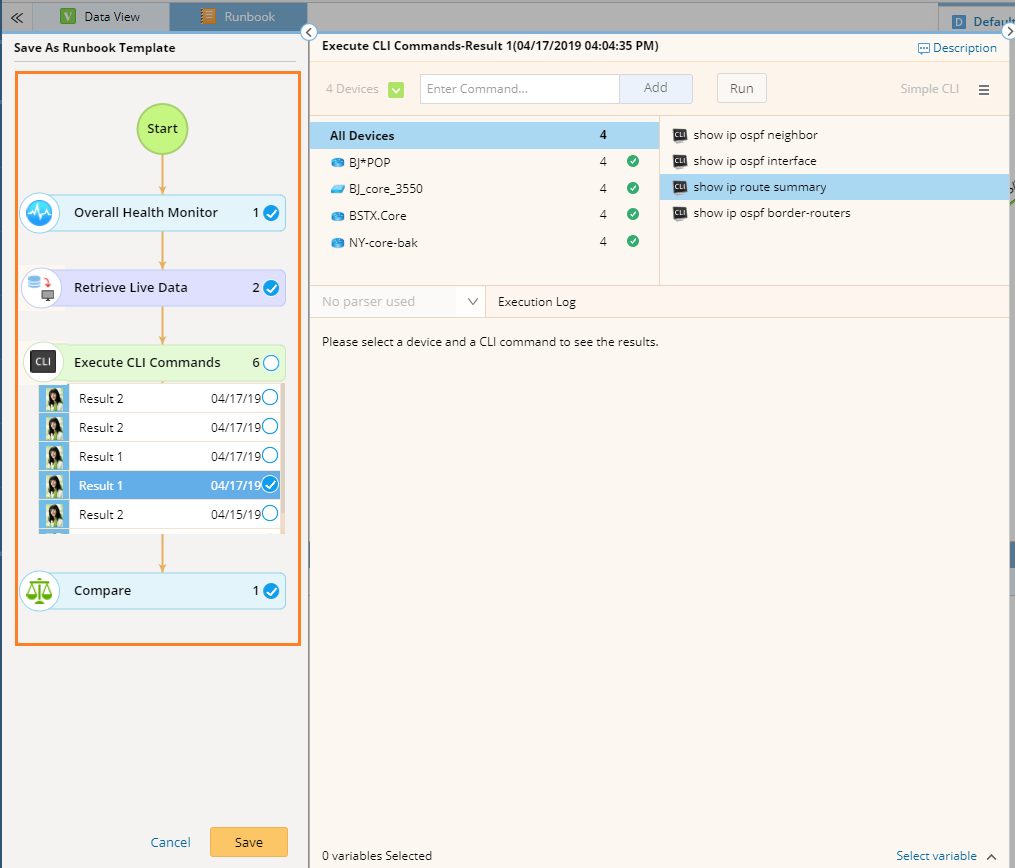Click the avatar on highlighted Result 1 row

[x=54, y=485]
